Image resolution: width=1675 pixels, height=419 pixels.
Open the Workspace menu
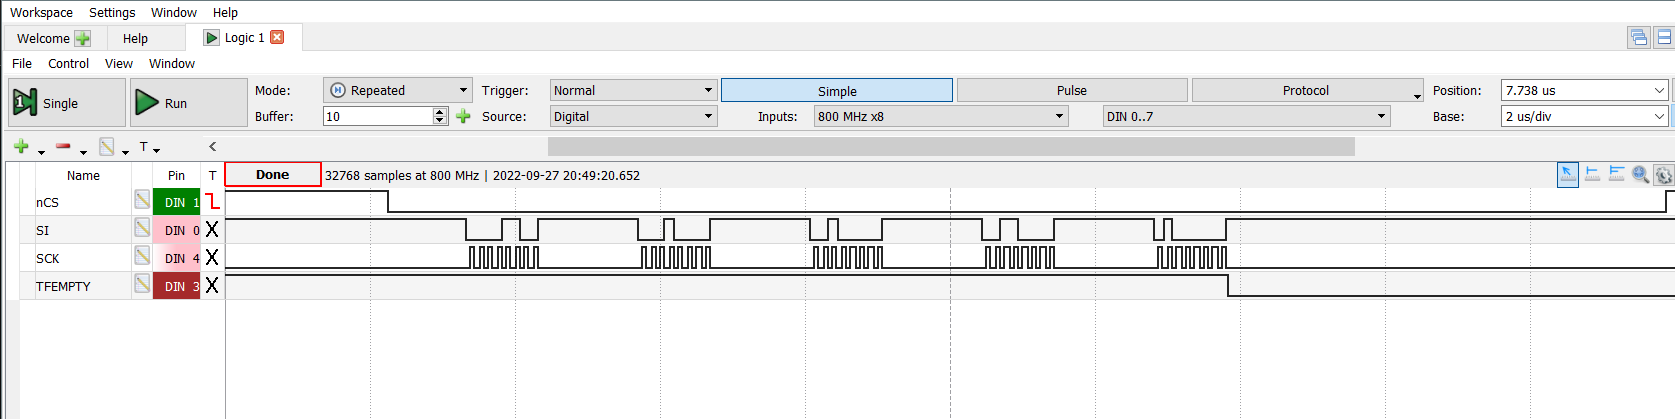tap(41, 12)
